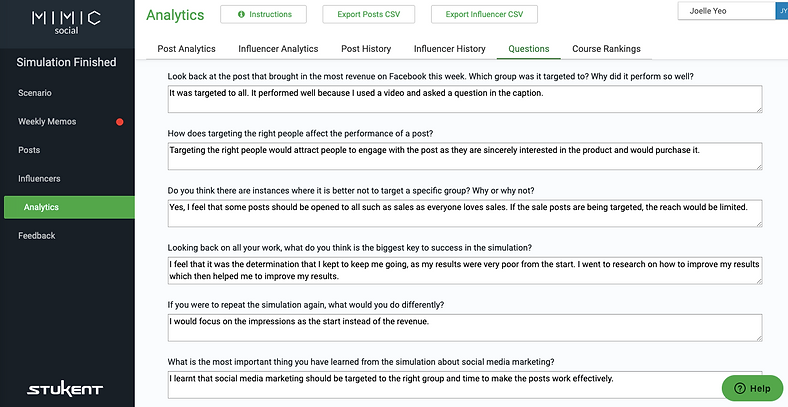This screenshot has height=407, width=788.
Task: Focus the 'what would you do differently' answer field
Action: [x=465, y=328]
